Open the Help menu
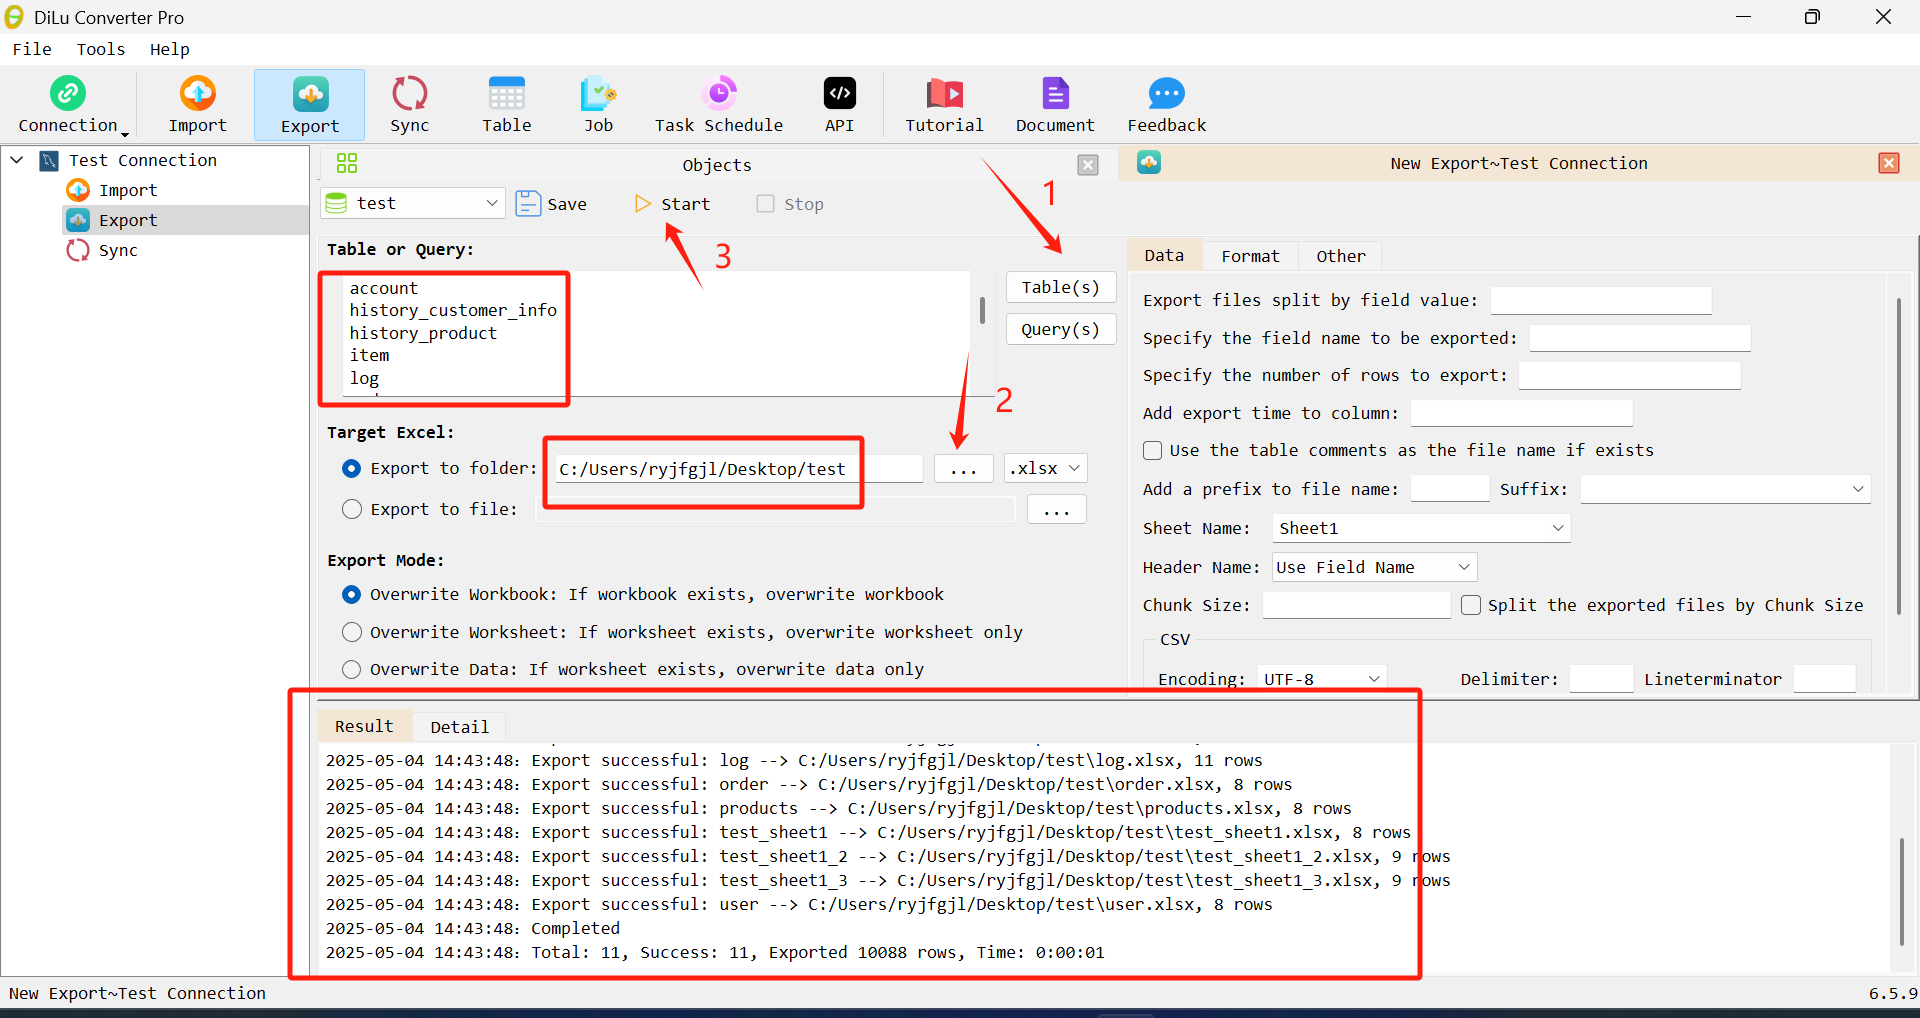The width and height of the screenshot is (1920, 1018). pos(170,49)
